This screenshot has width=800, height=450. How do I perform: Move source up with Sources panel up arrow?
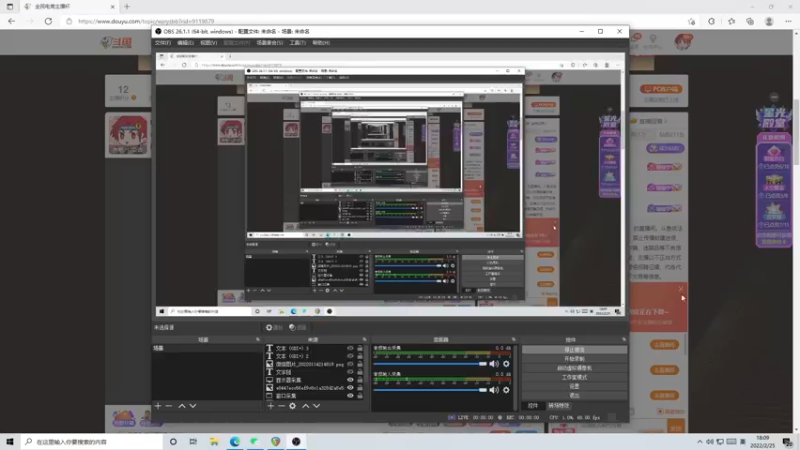click(305, 406)
